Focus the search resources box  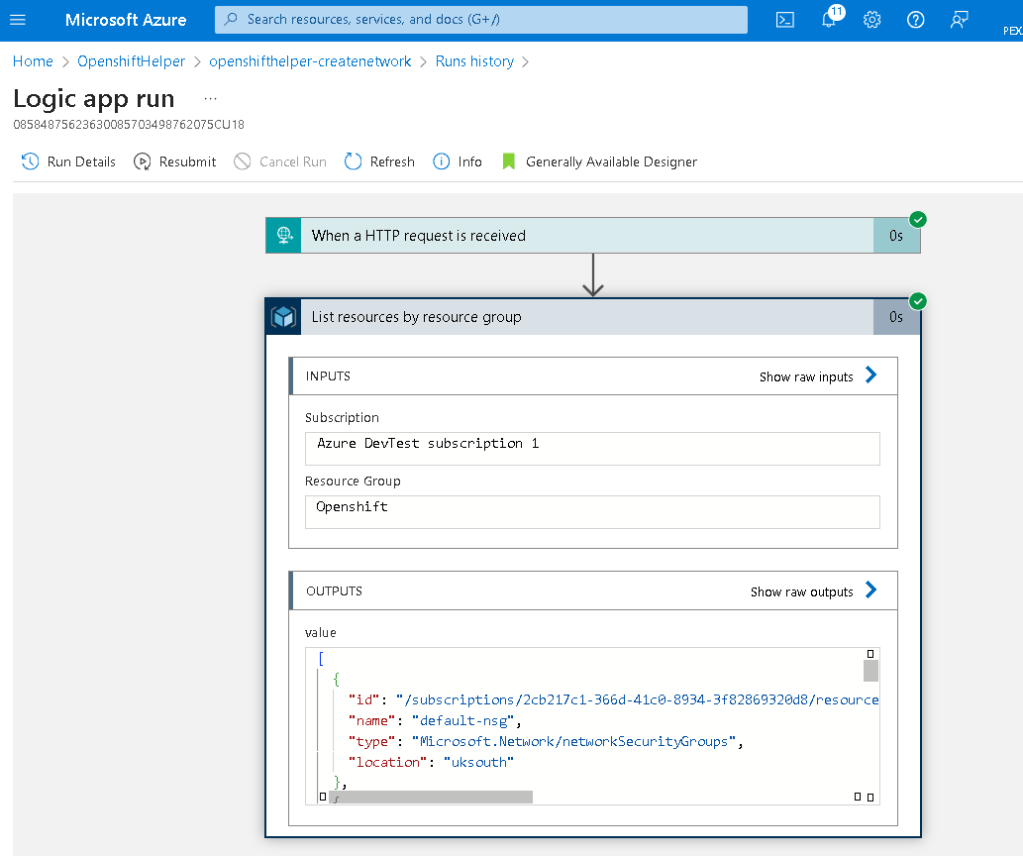coord(481,20)
